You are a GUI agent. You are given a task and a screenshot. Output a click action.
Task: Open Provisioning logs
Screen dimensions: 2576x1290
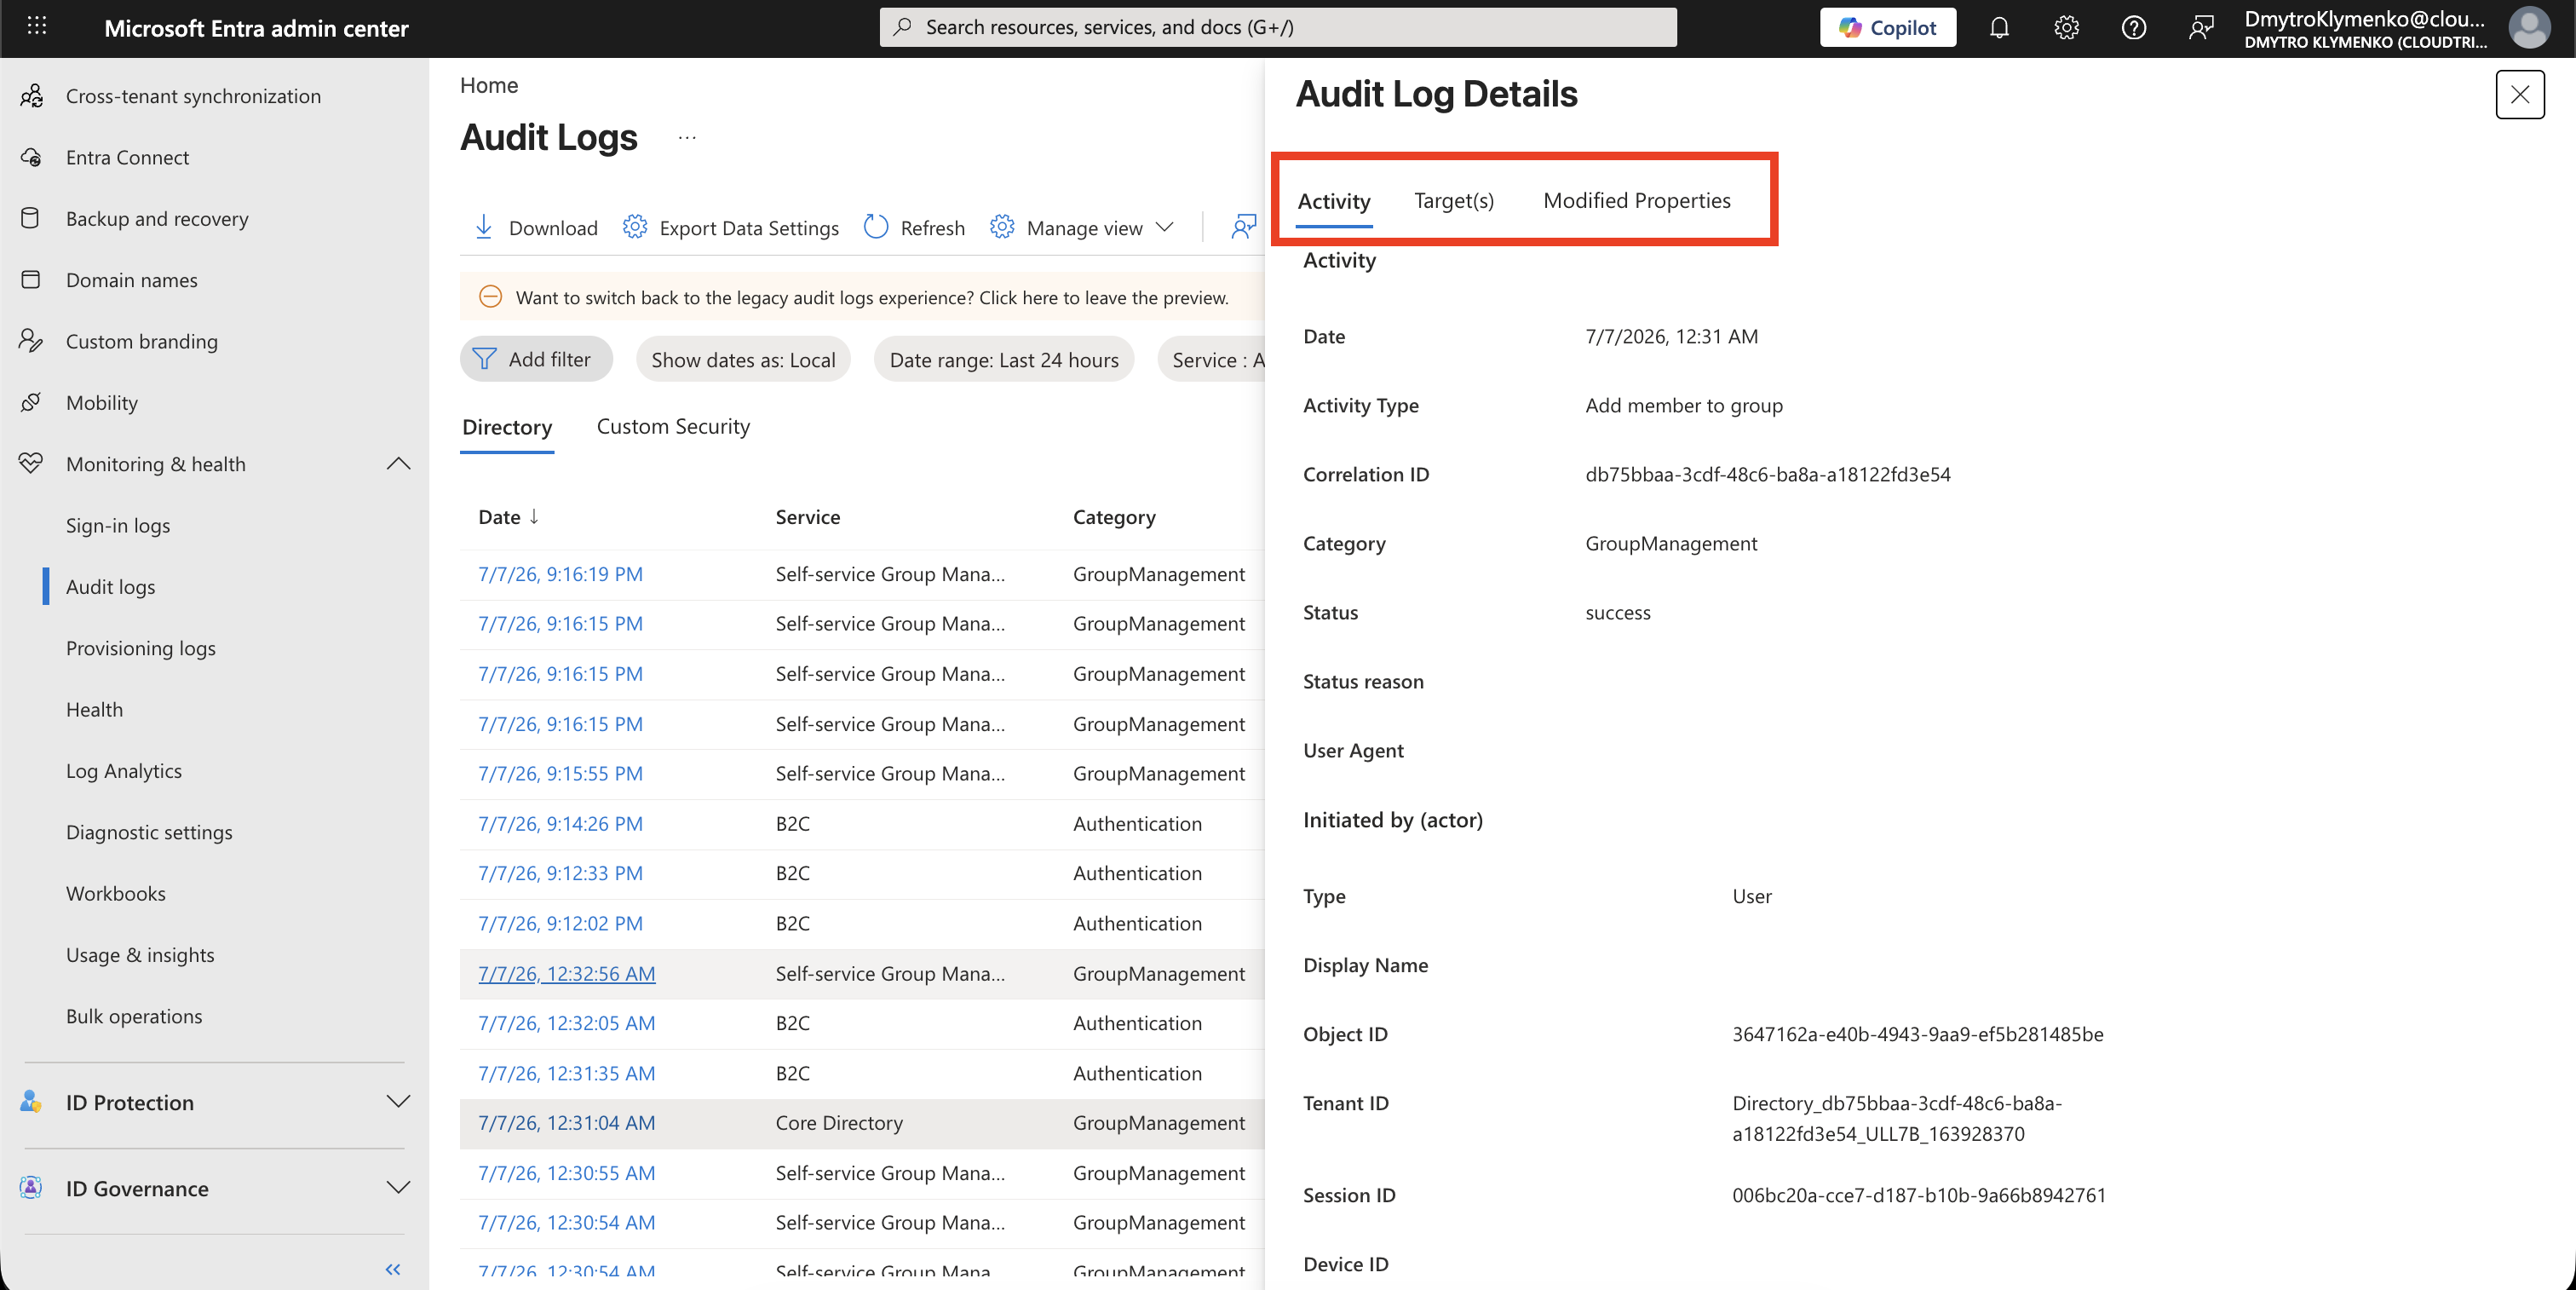click(141, 648)
